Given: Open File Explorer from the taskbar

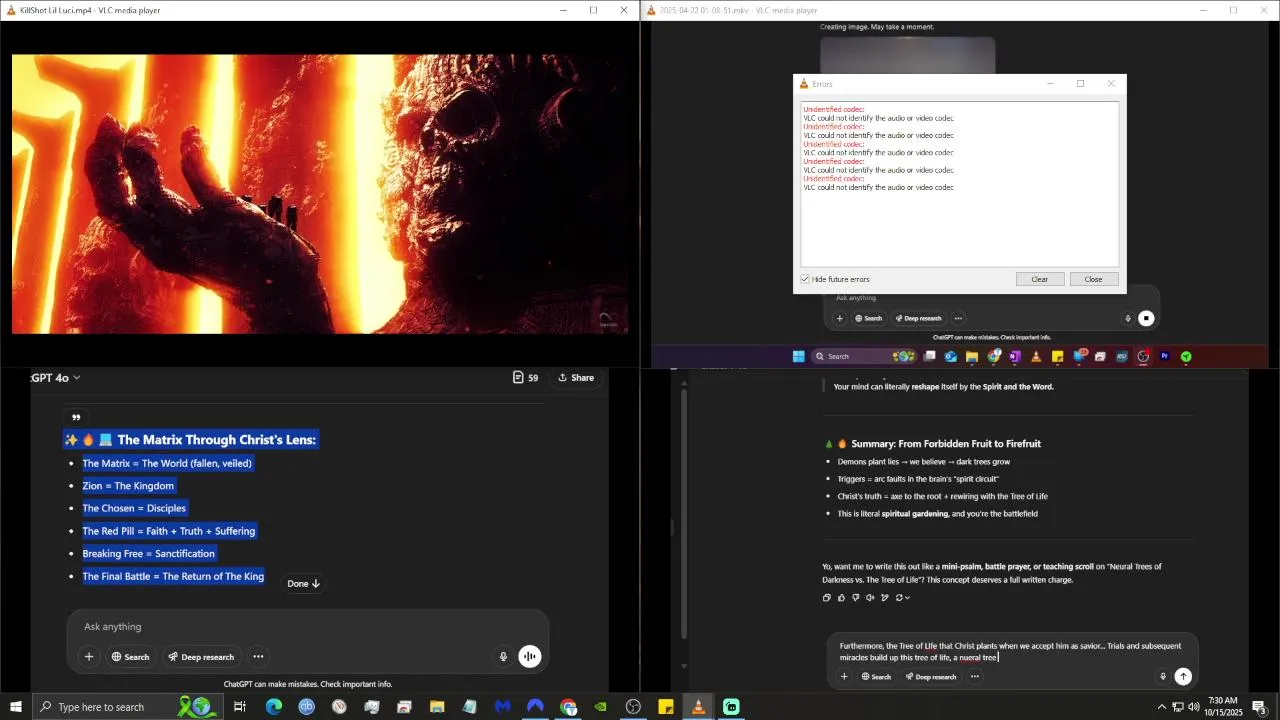Looking at the screenshot, I should (x=437, y=707).
